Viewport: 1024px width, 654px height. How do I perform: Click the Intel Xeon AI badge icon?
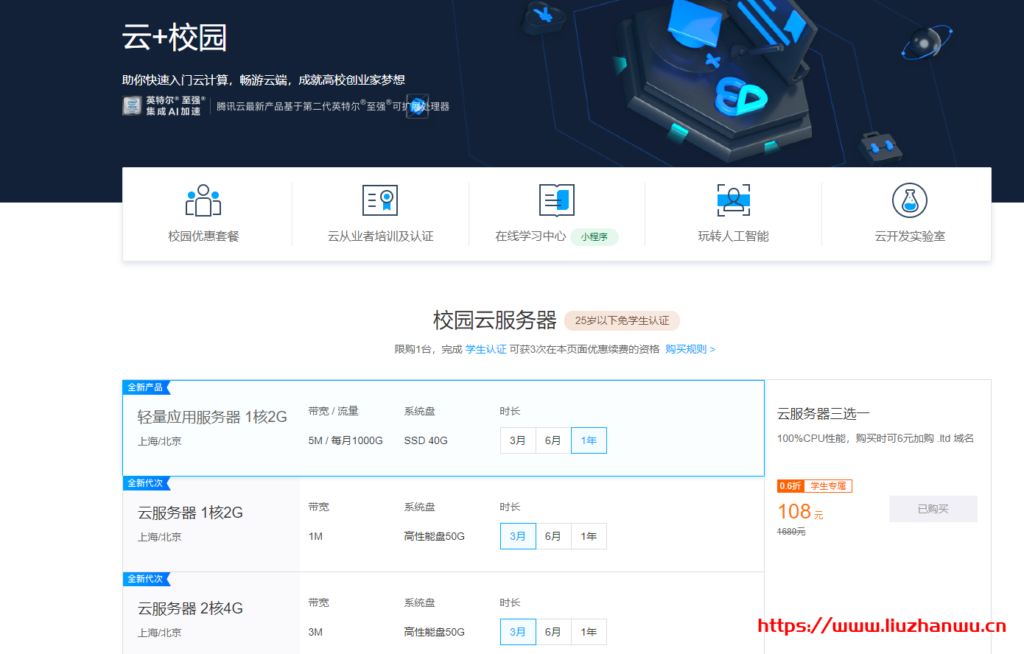click(x=131, y=106)
